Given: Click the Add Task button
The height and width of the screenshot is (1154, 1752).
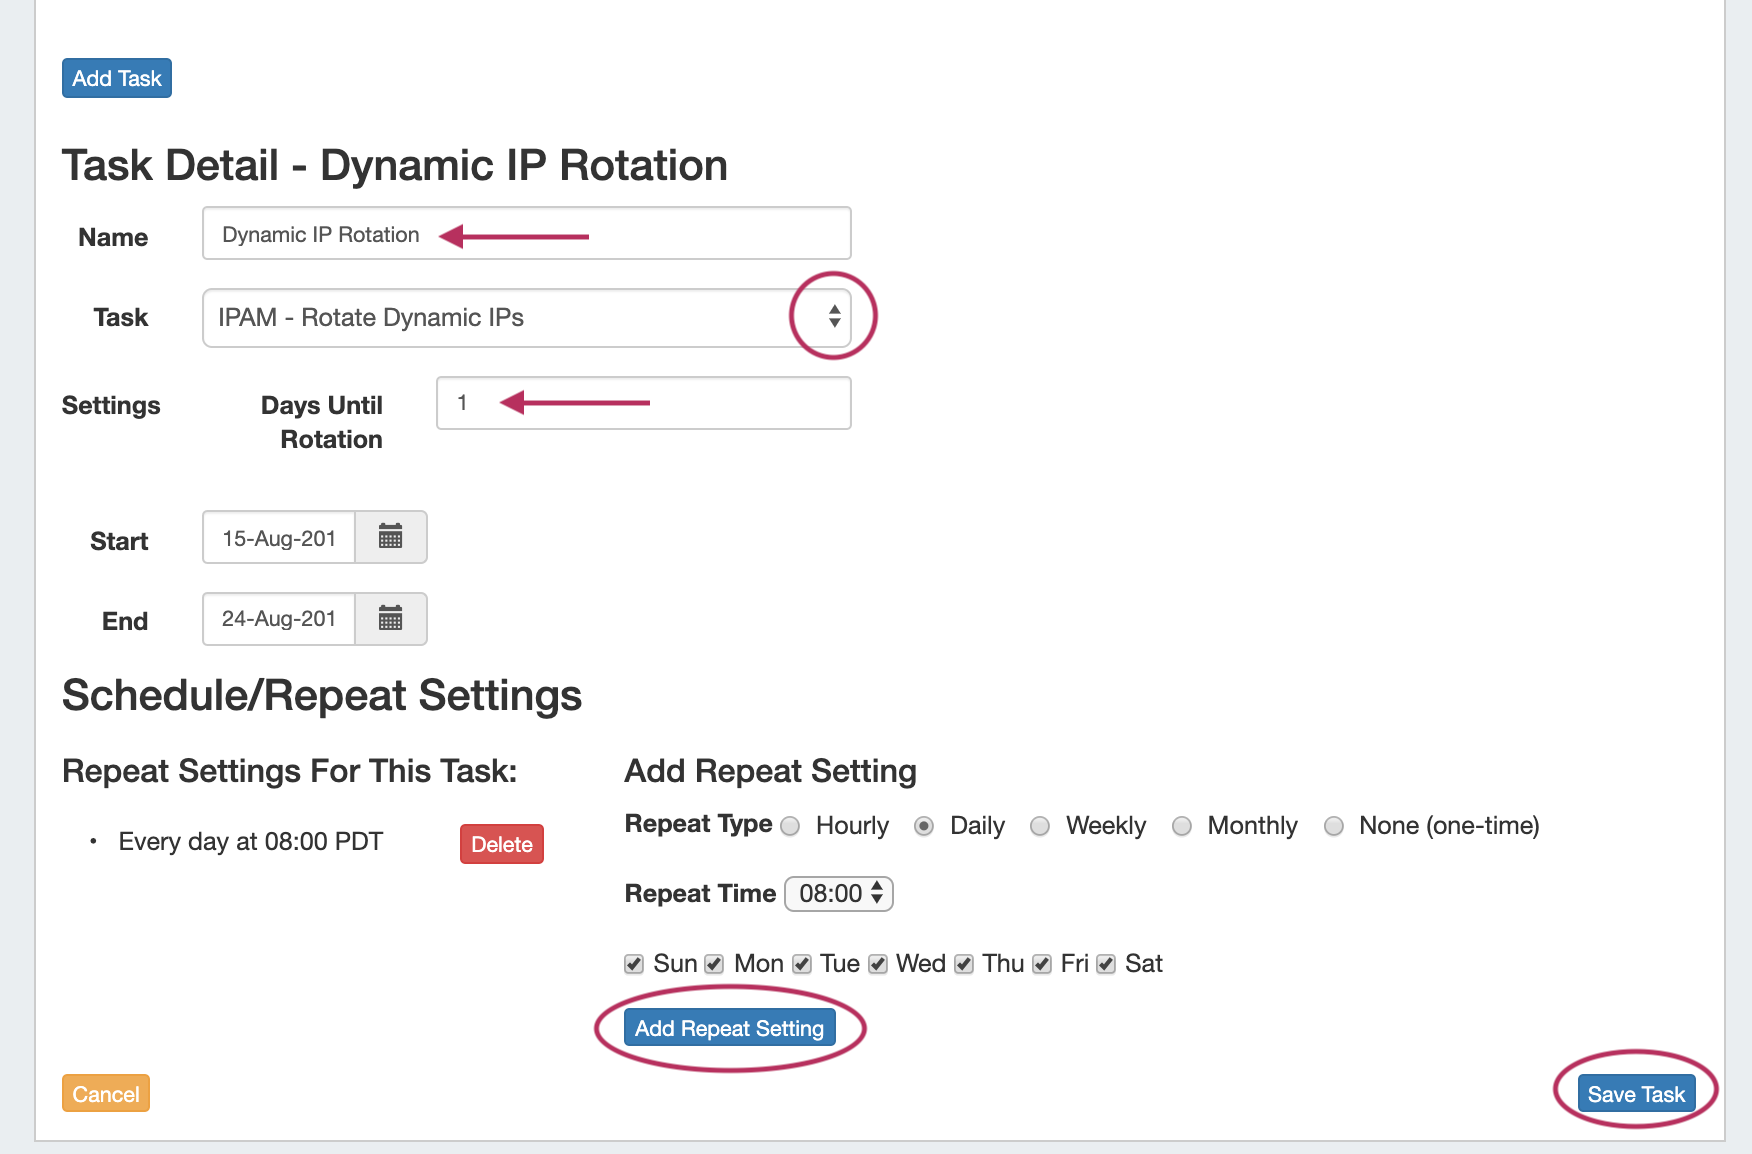Looking at the screenshot, I should coord(117,78).
